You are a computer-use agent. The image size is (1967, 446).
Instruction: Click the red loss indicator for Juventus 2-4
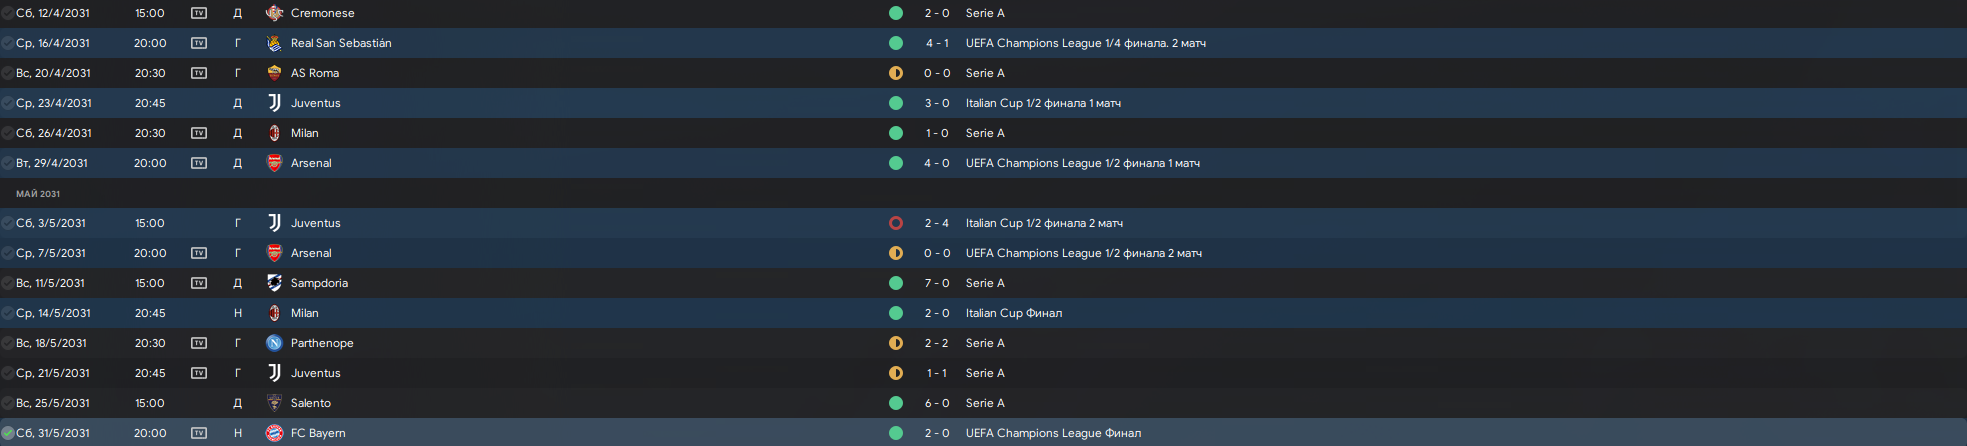[896, 223]
